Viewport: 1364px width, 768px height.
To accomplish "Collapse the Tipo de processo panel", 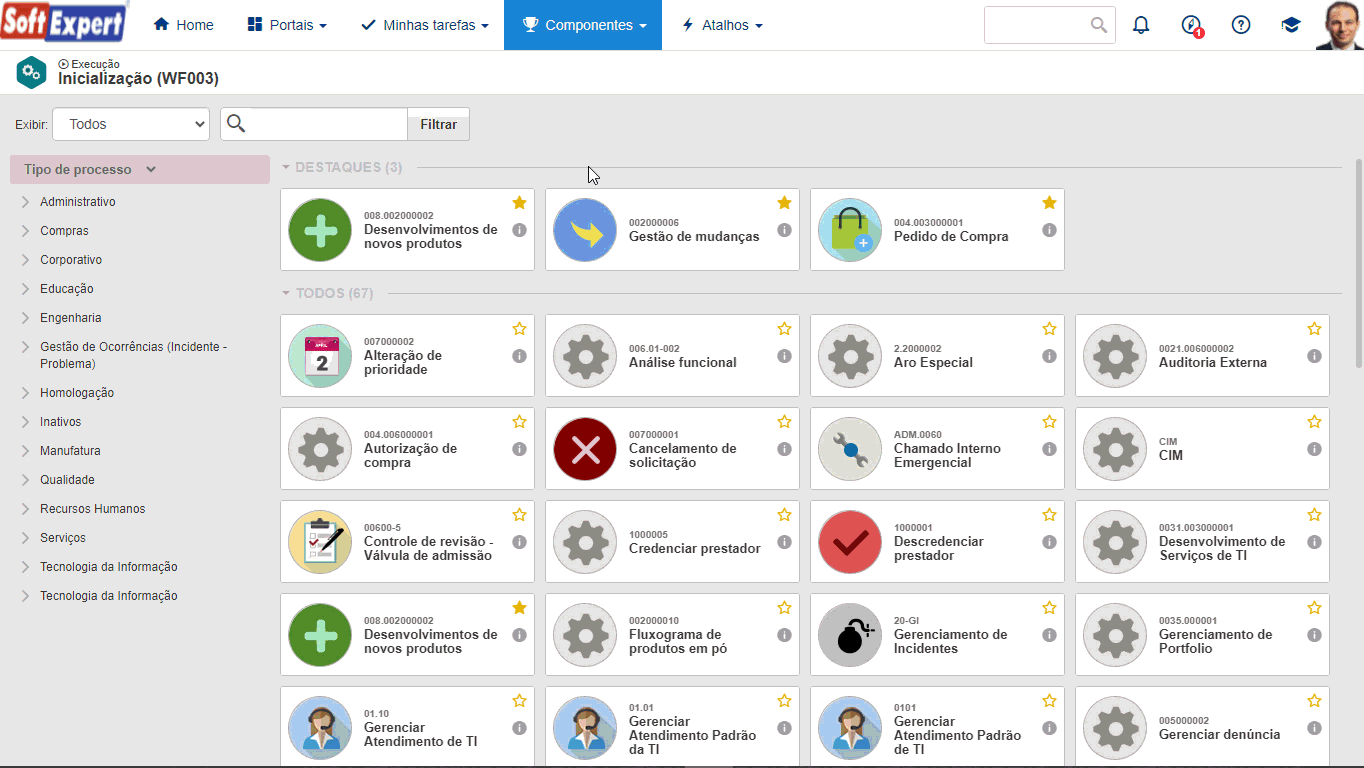I will click(140, 170).
